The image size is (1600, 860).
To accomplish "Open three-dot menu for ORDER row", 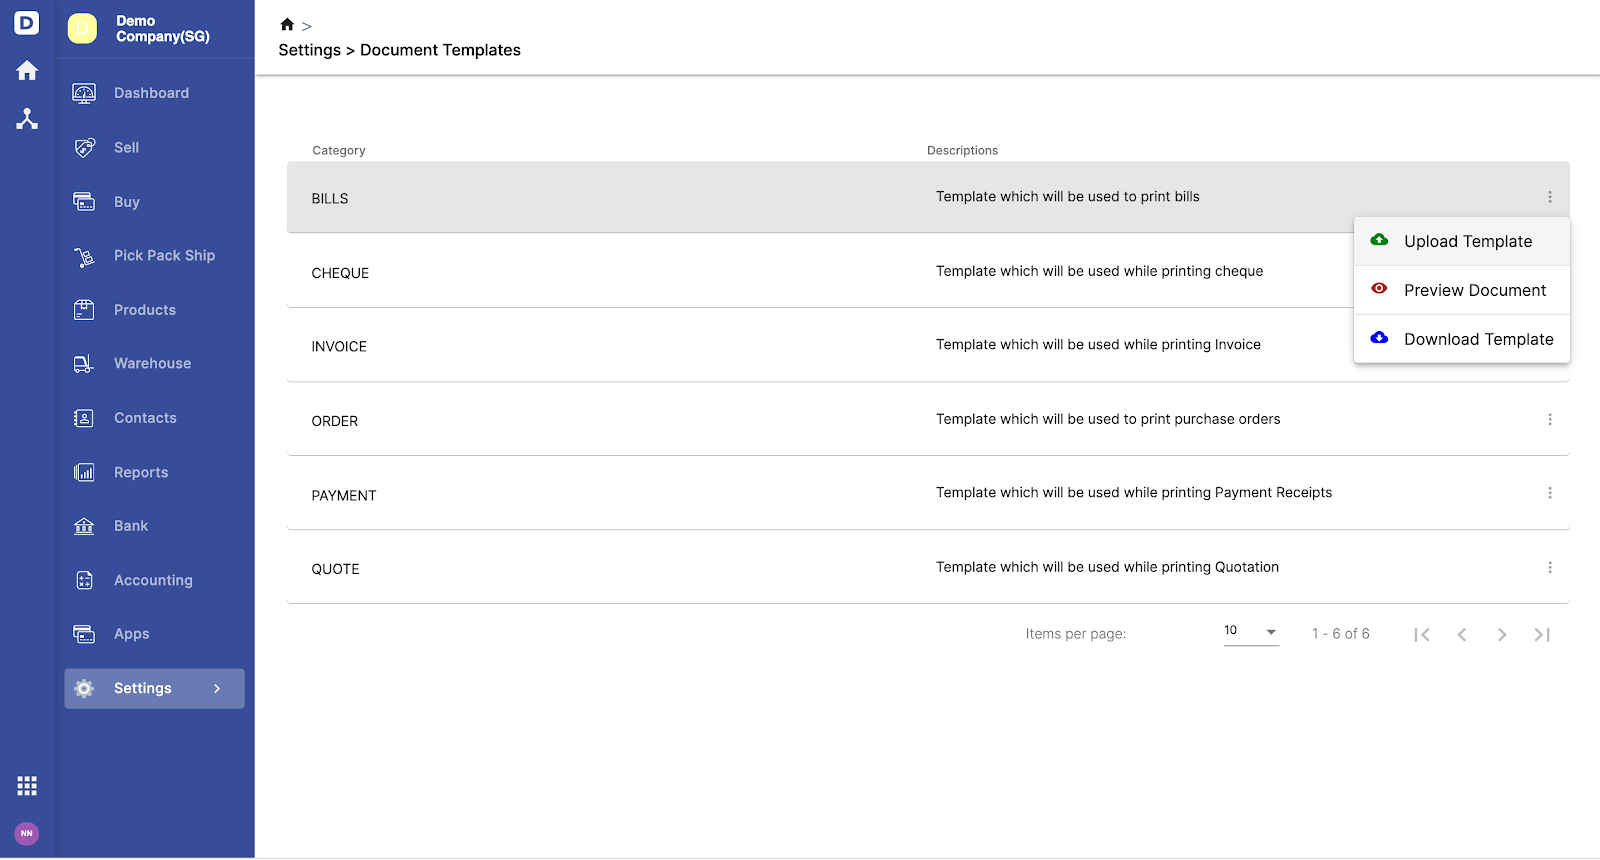I will point(1550,420).
